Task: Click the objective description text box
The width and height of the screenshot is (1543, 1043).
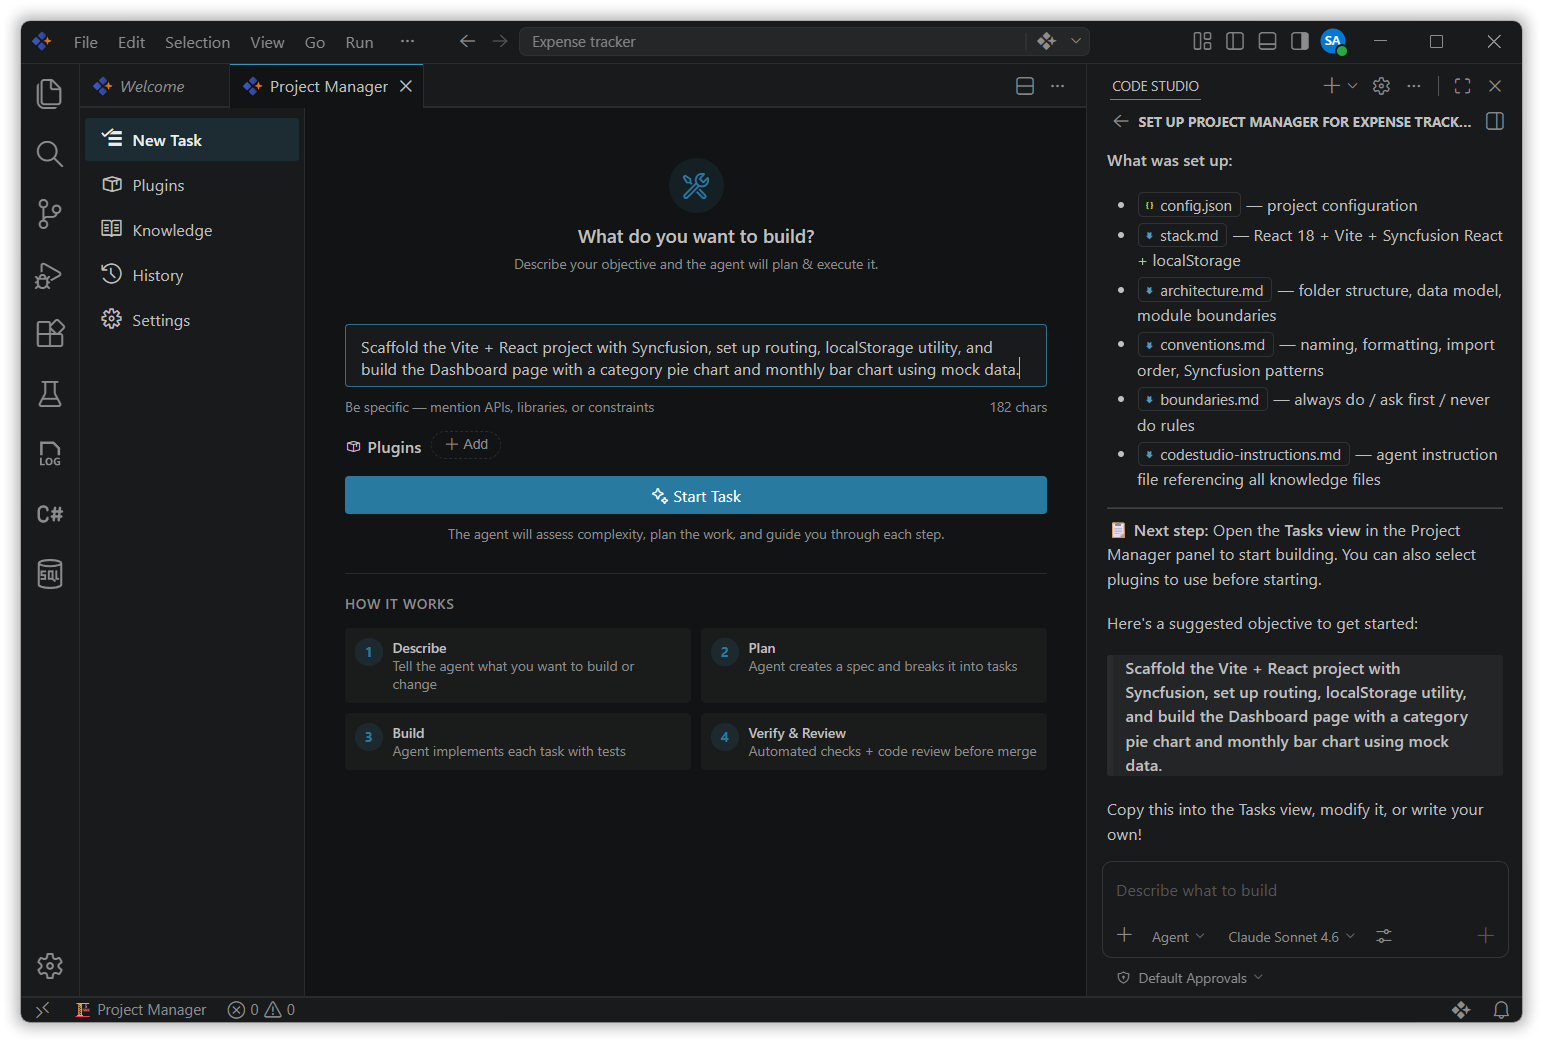Action: (696, 355)
